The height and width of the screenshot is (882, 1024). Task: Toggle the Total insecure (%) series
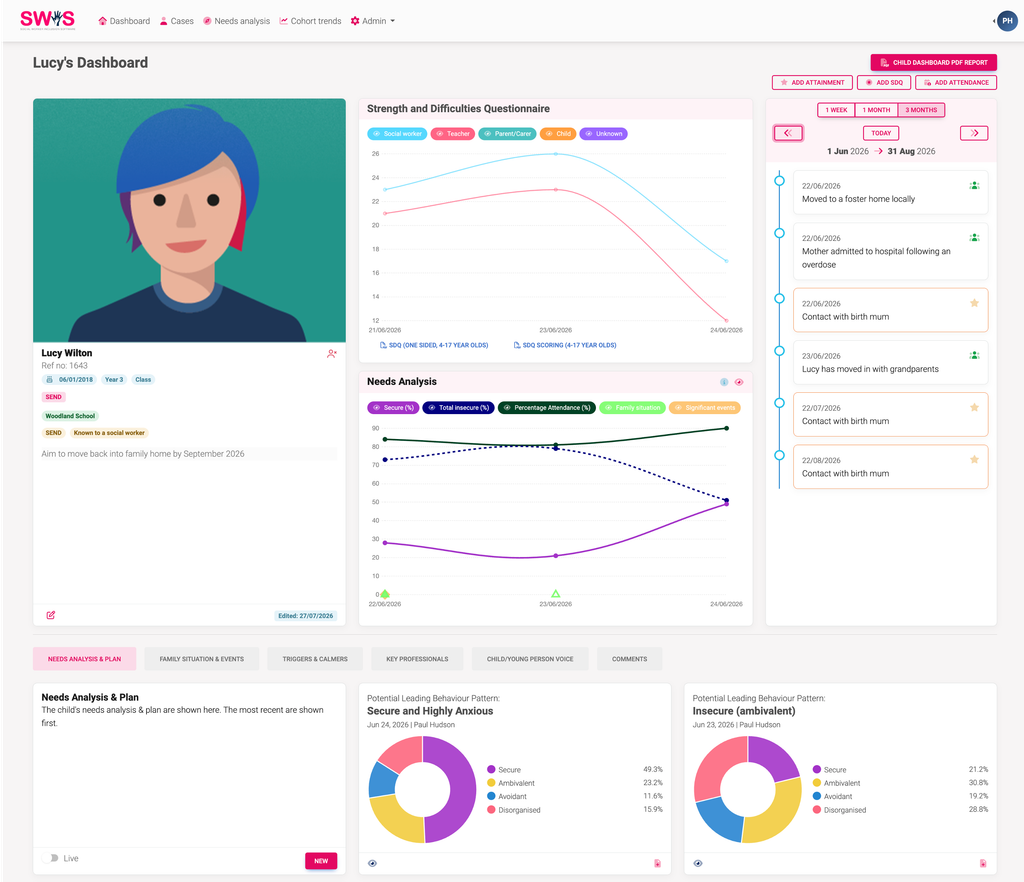tap(458, 408)
